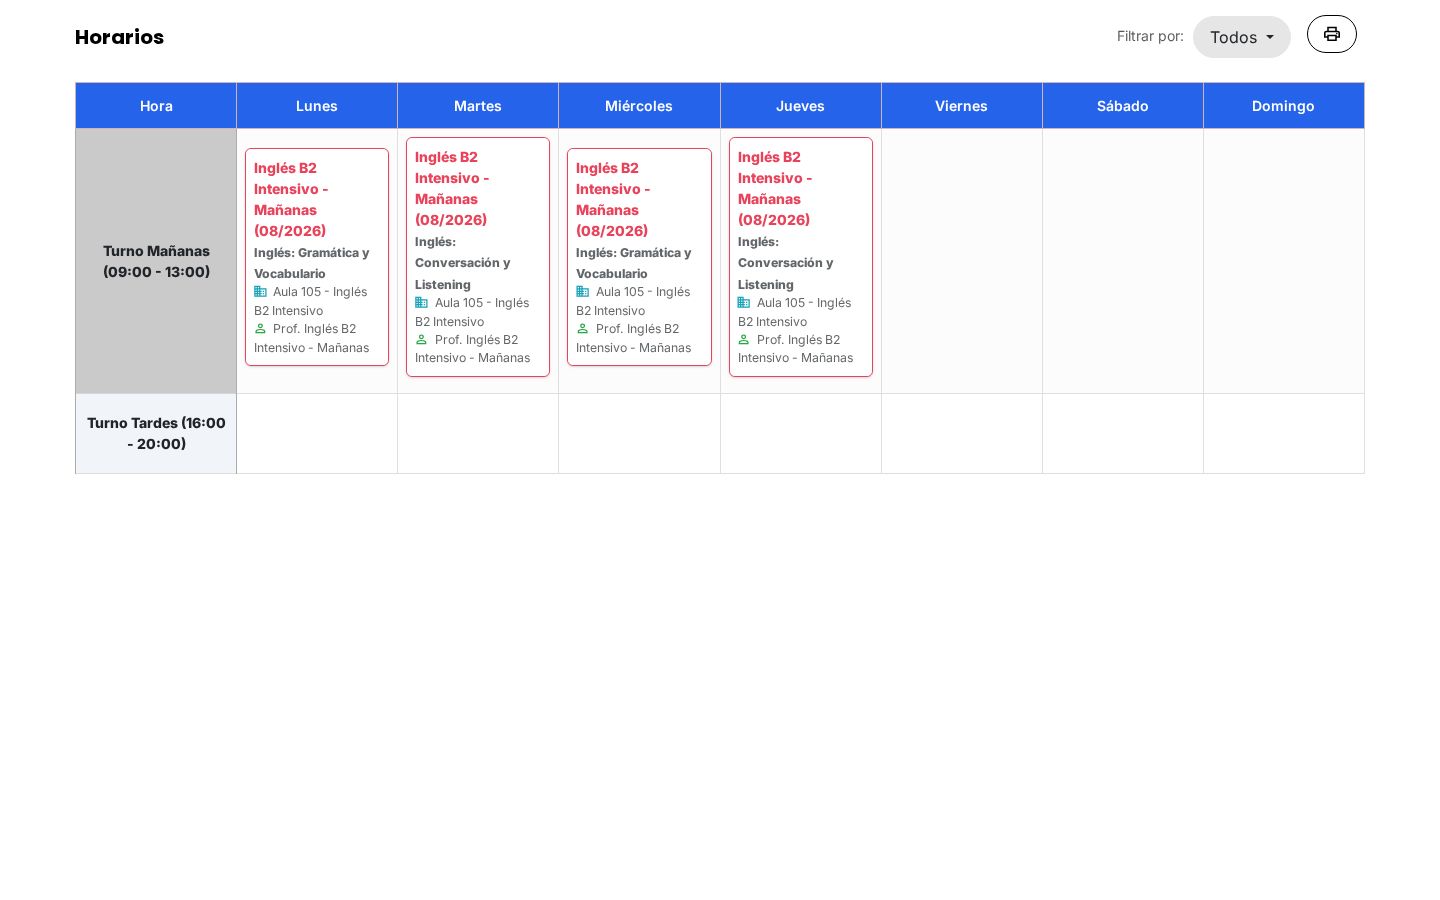This screenshot has height=900, width=1440.
Task: Select the Lunes column header
Action: 317,106
